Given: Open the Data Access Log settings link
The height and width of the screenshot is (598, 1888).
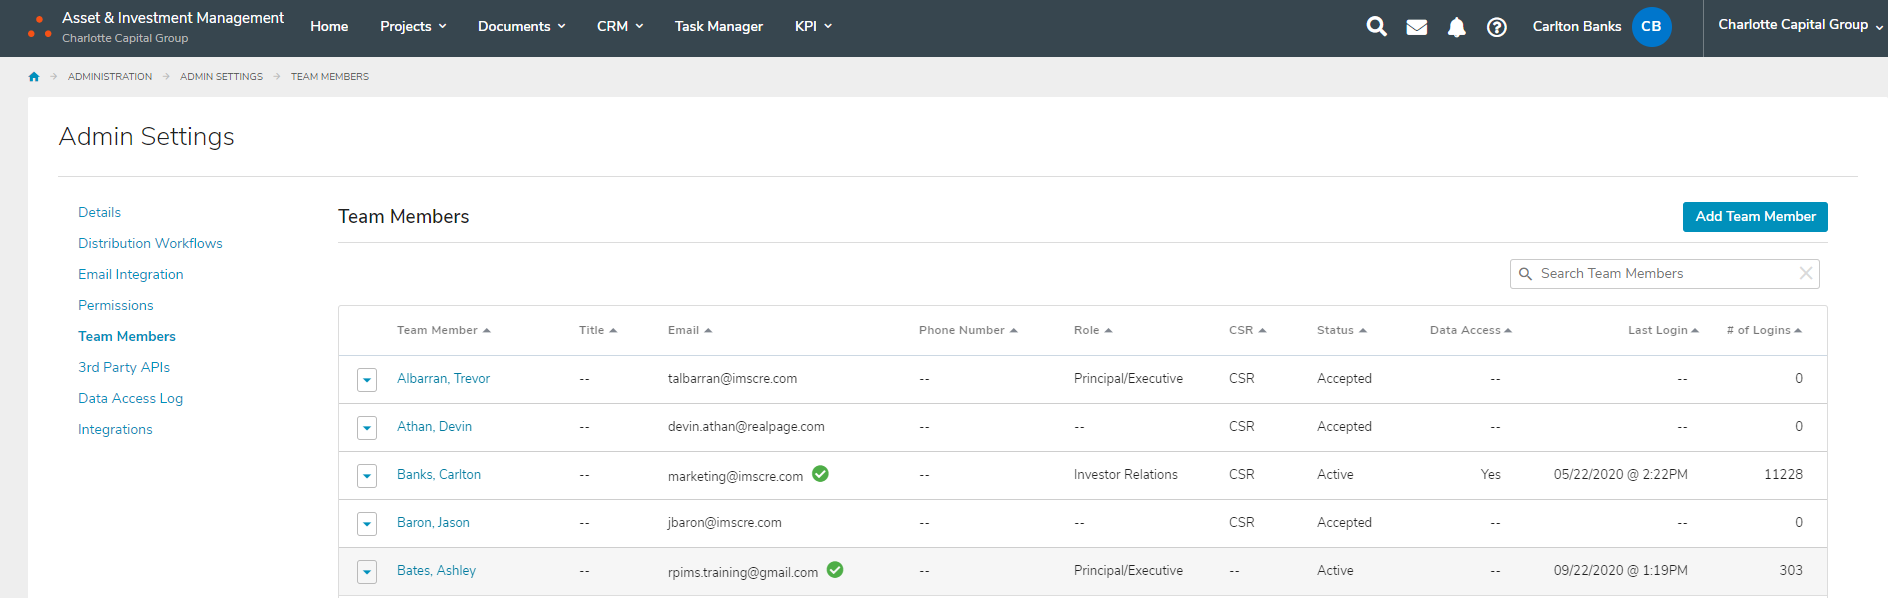Looking at the screenshot, I should (130, 398).
